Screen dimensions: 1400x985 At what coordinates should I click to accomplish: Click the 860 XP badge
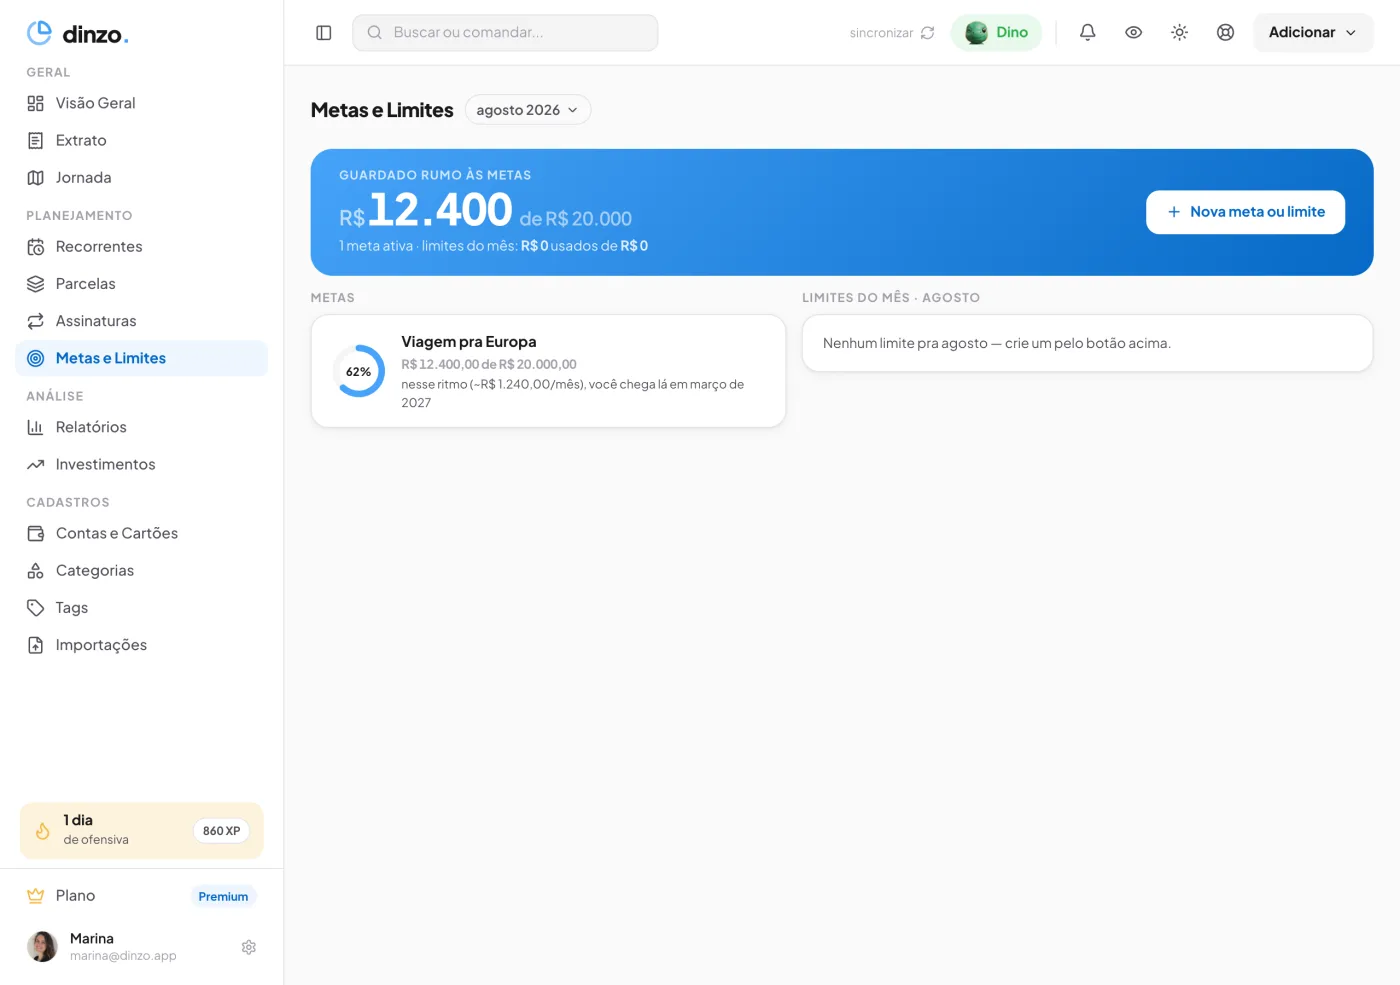pyautogui.click(x=221, y=831)
